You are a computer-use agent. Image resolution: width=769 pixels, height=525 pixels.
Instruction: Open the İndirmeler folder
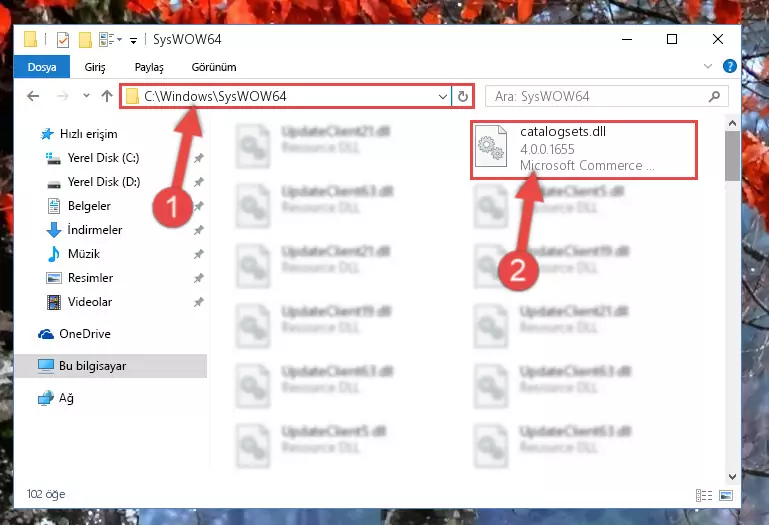95,230
